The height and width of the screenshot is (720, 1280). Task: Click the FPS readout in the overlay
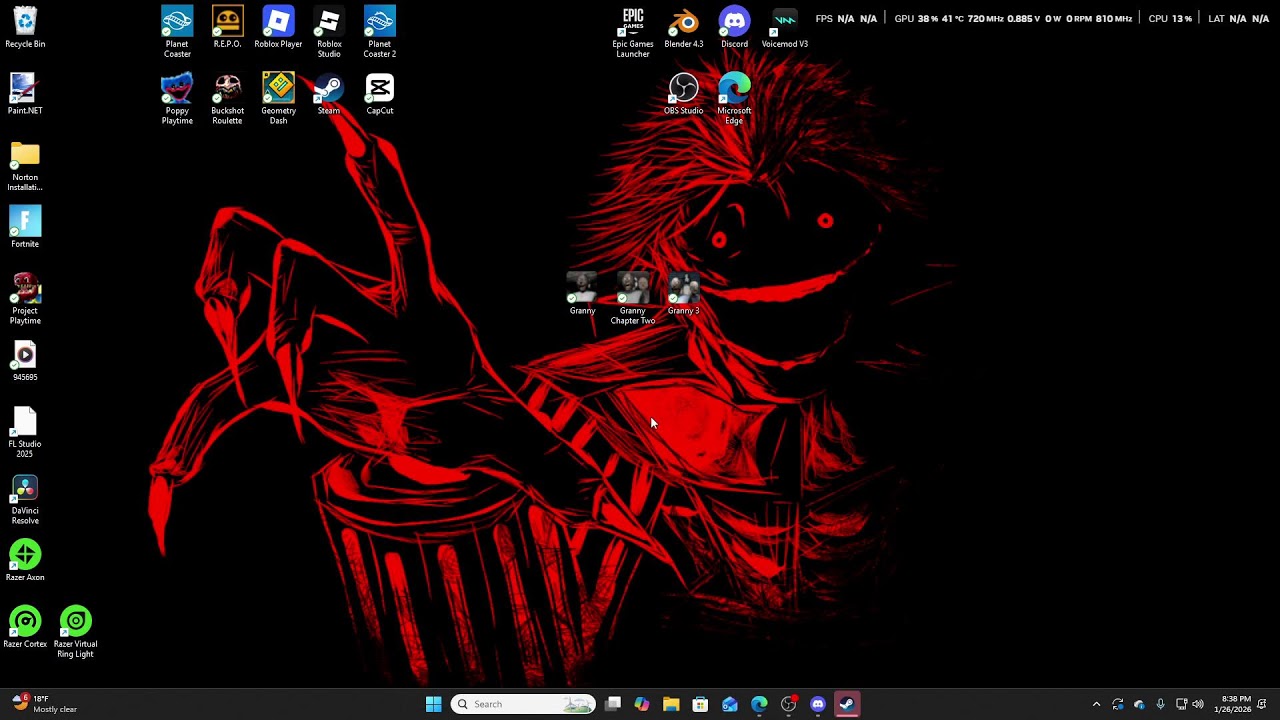point(846,19)
